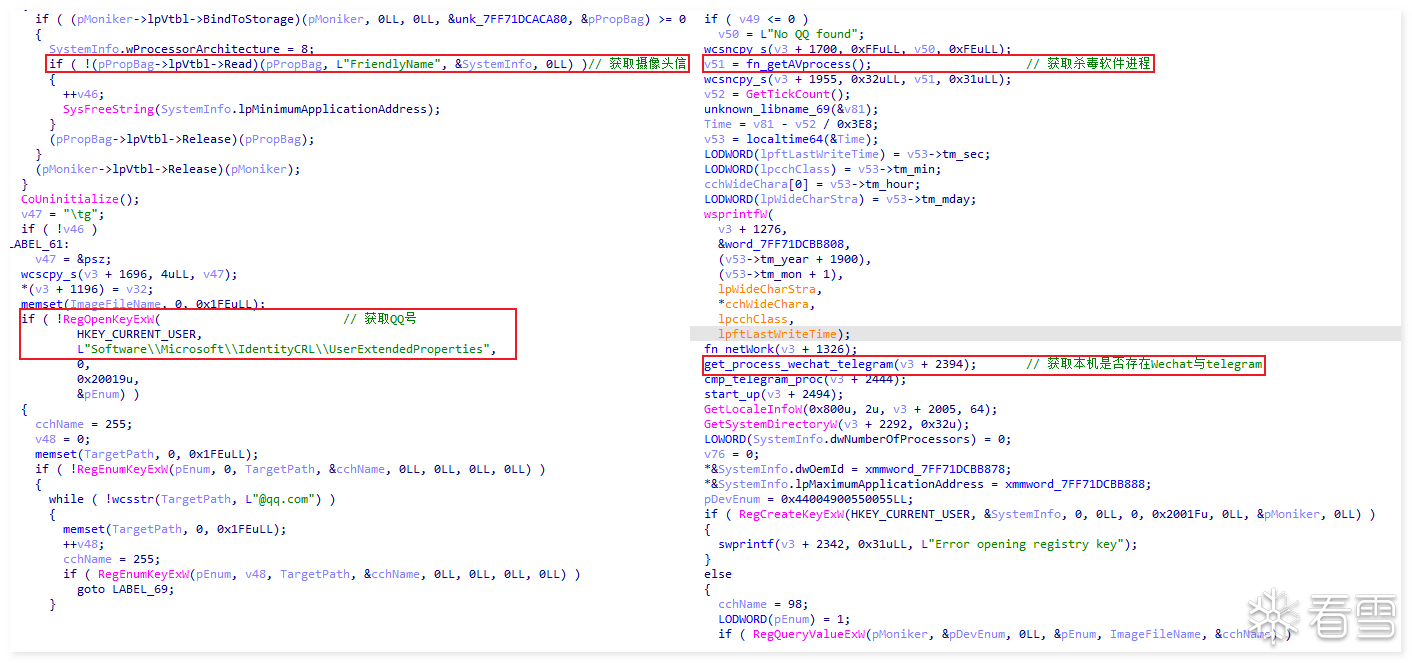Click the 获取QQ号 comment
This screenshot has width=1412, height=663.
pos(379,319)
